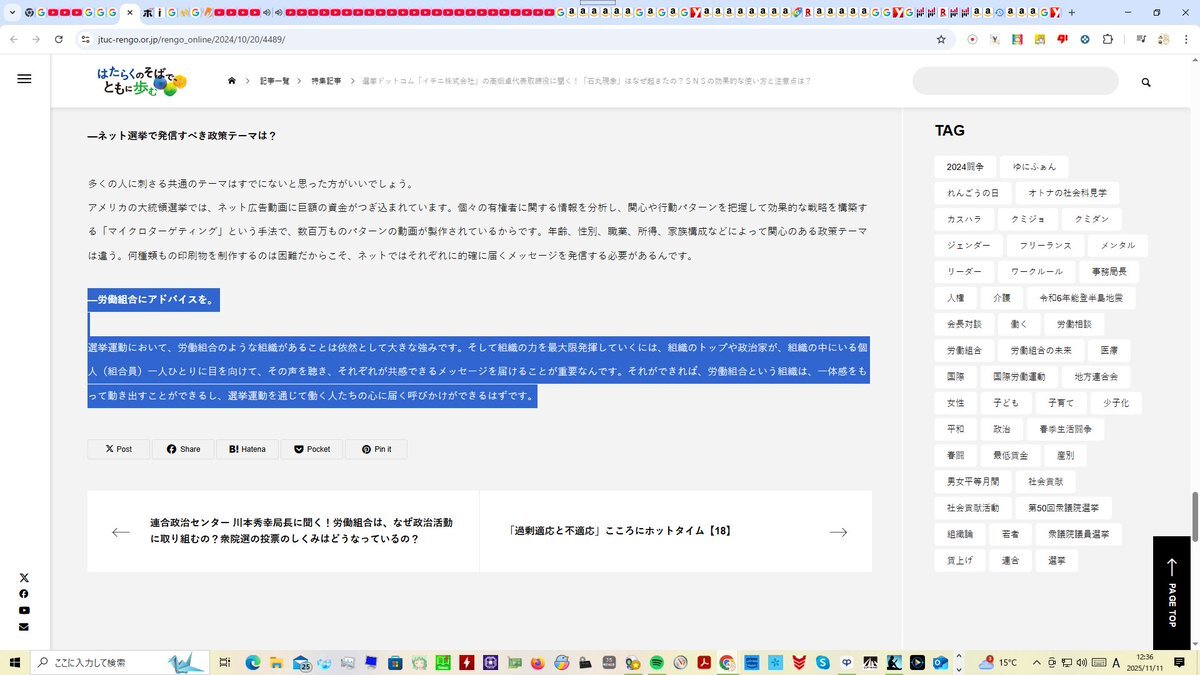Screen dimensions: 1200x675
Task: Select the 2024闘争 tag
Action: pyautogui.click(x=965, y=167)
